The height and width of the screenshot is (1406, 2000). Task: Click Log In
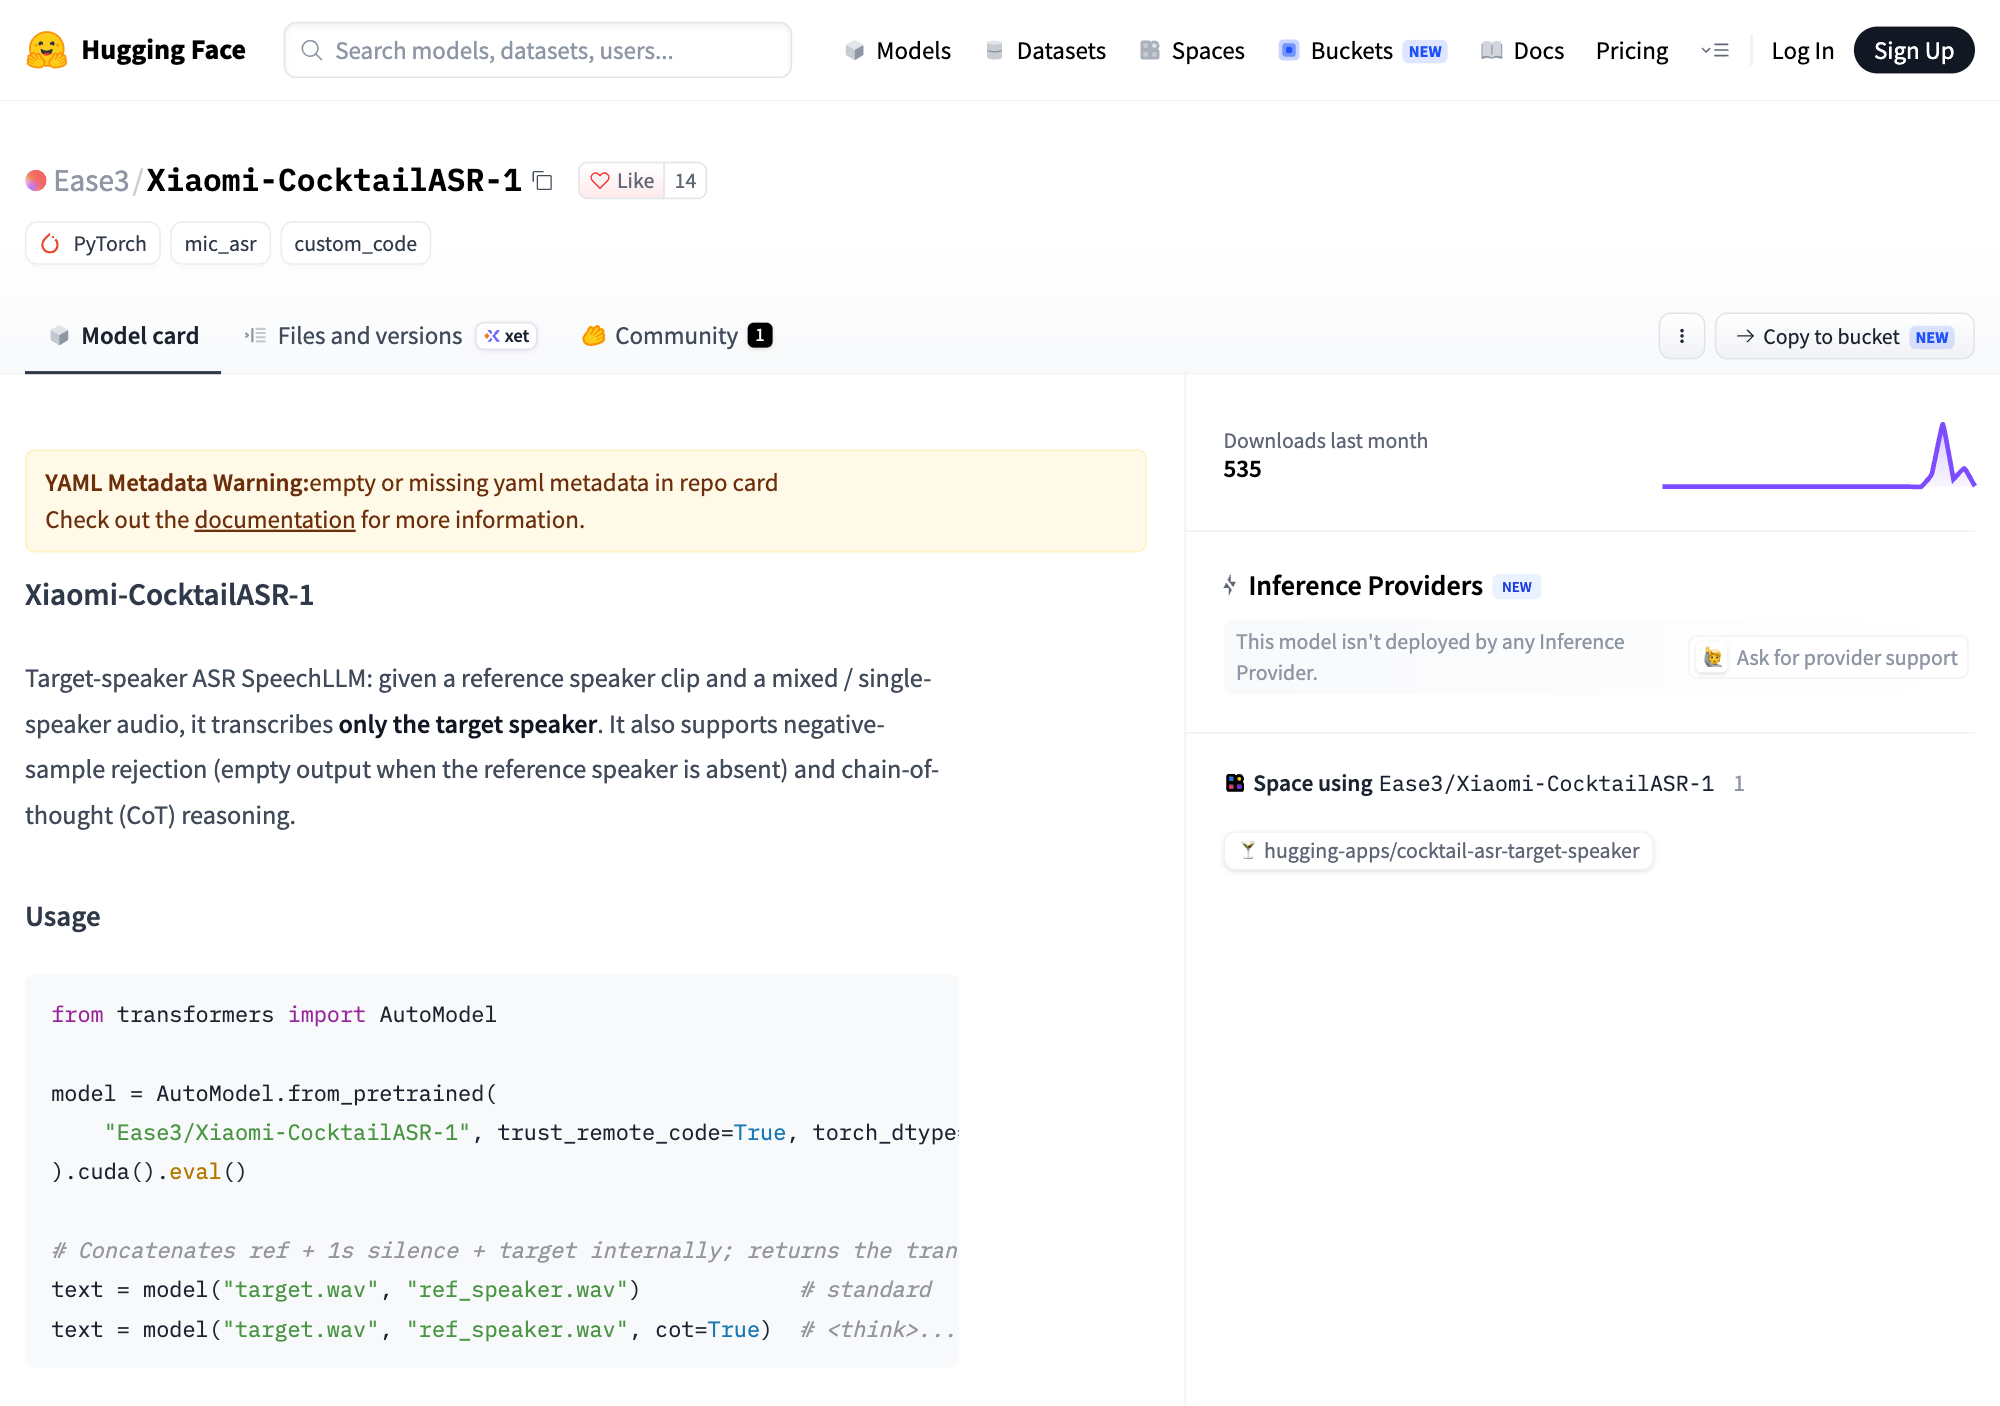coord(1802,50)
